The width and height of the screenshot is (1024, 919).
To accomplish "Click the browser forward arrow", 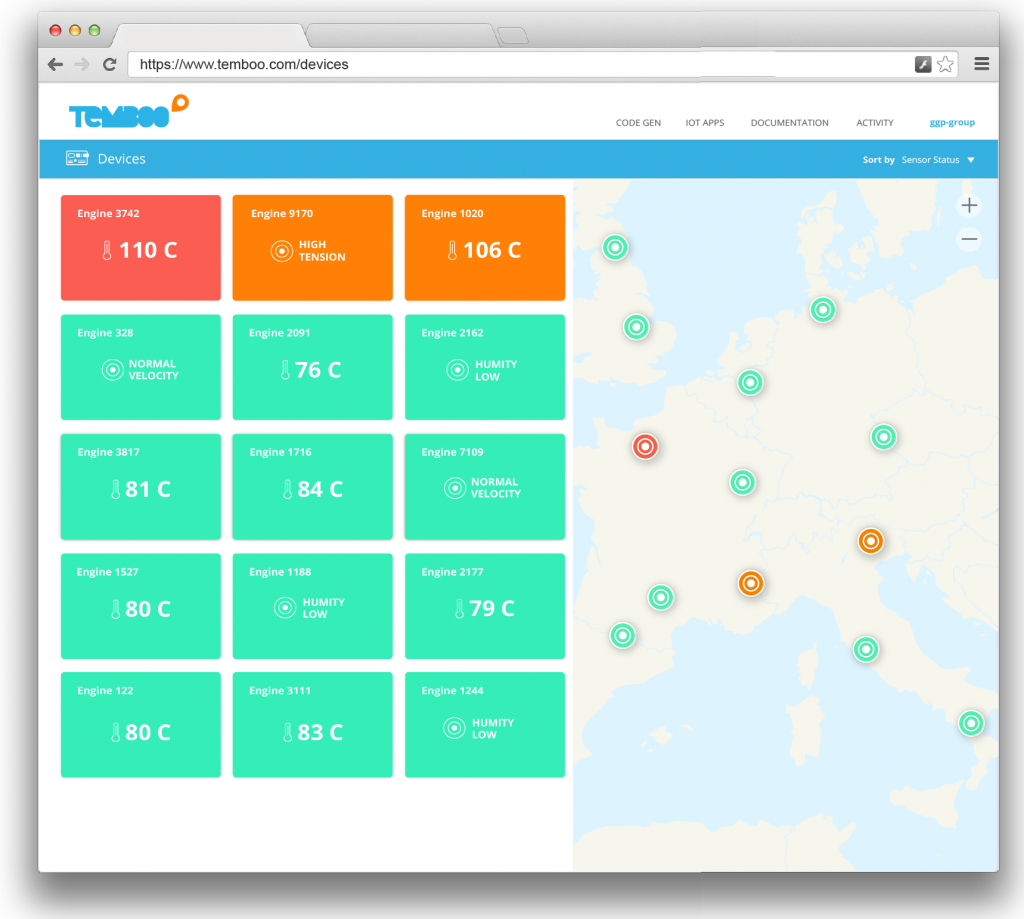I will click(x=82, y=64).
